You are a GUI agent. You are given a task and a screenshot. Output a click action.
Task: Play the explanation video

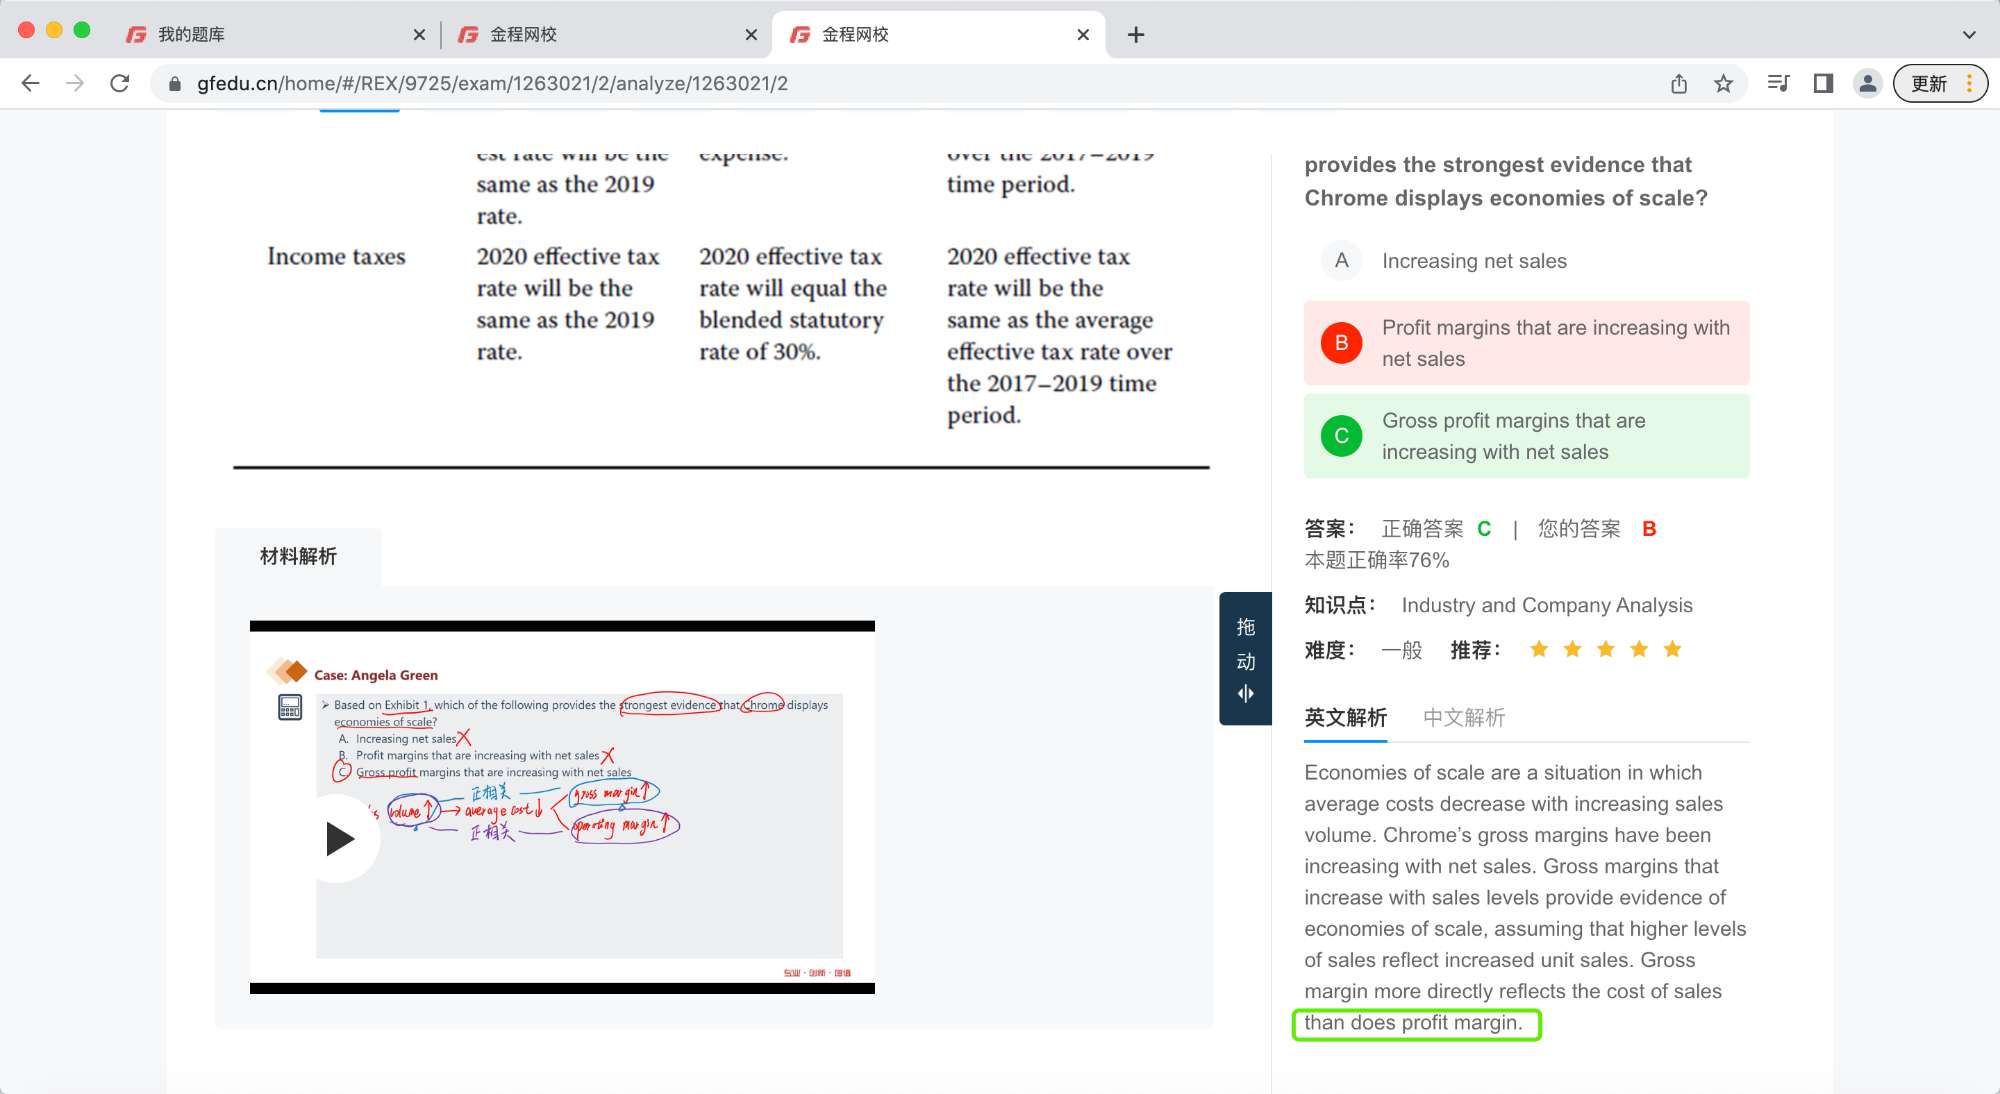[x=339, y=838]
